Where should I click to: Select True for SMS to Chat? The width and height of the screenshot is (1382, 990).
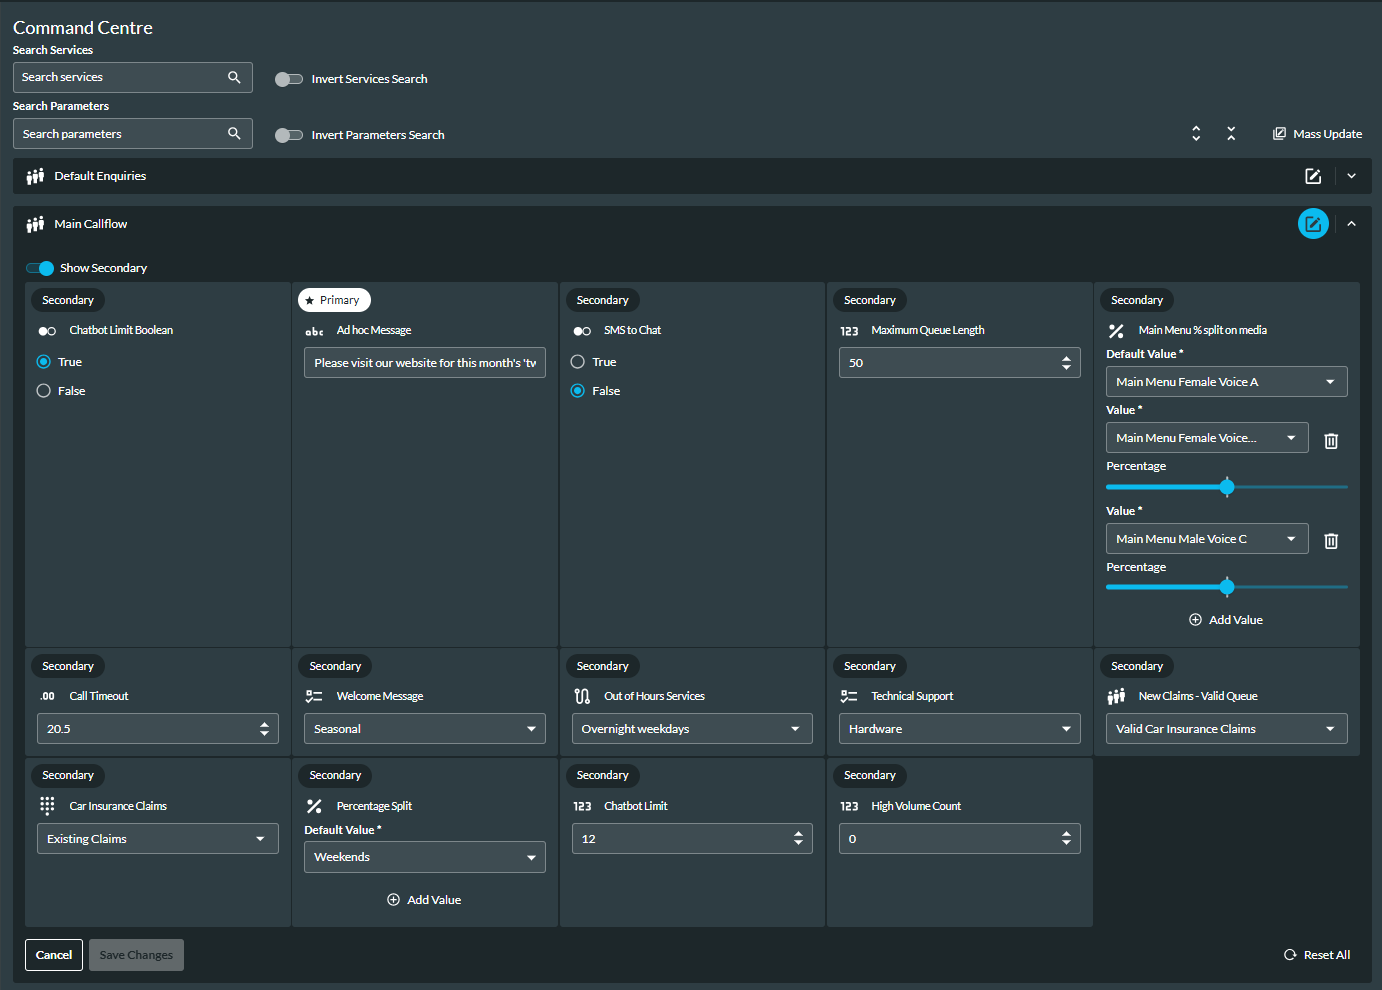point(577,362)
